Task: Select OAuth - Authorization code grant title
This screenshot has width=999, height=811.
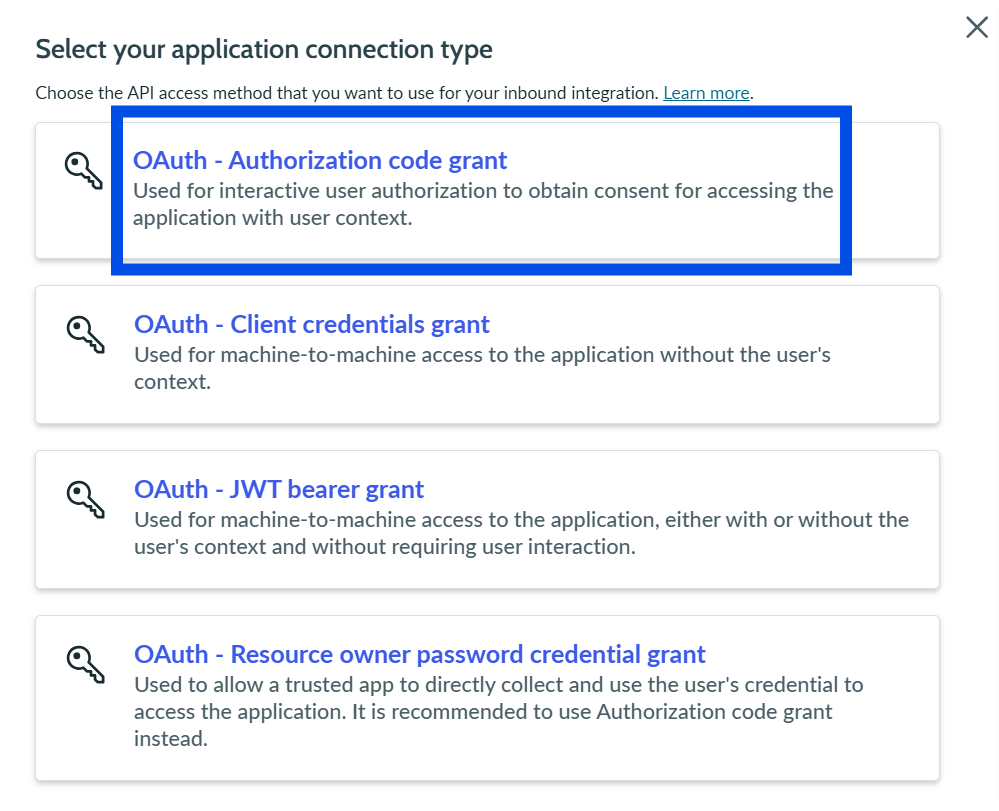Action: (320, 161)
